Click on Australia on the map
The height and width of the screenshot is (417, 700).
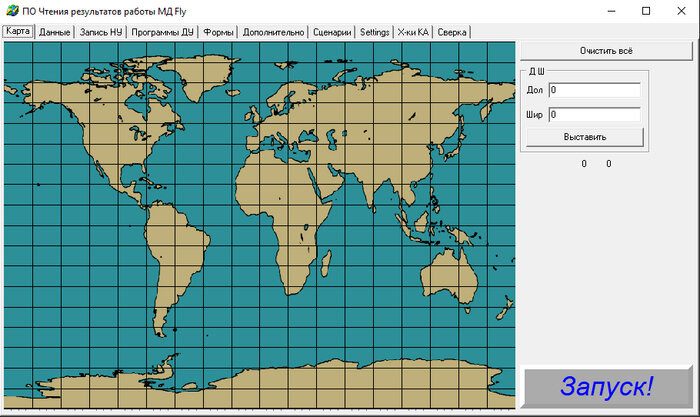[x=448, y=275]
